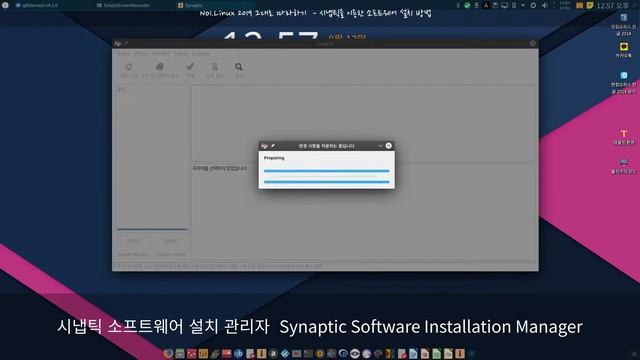The image size is (640, 360).
Task: Click the 12:57 clock in top panel
Action: point(613,5)
